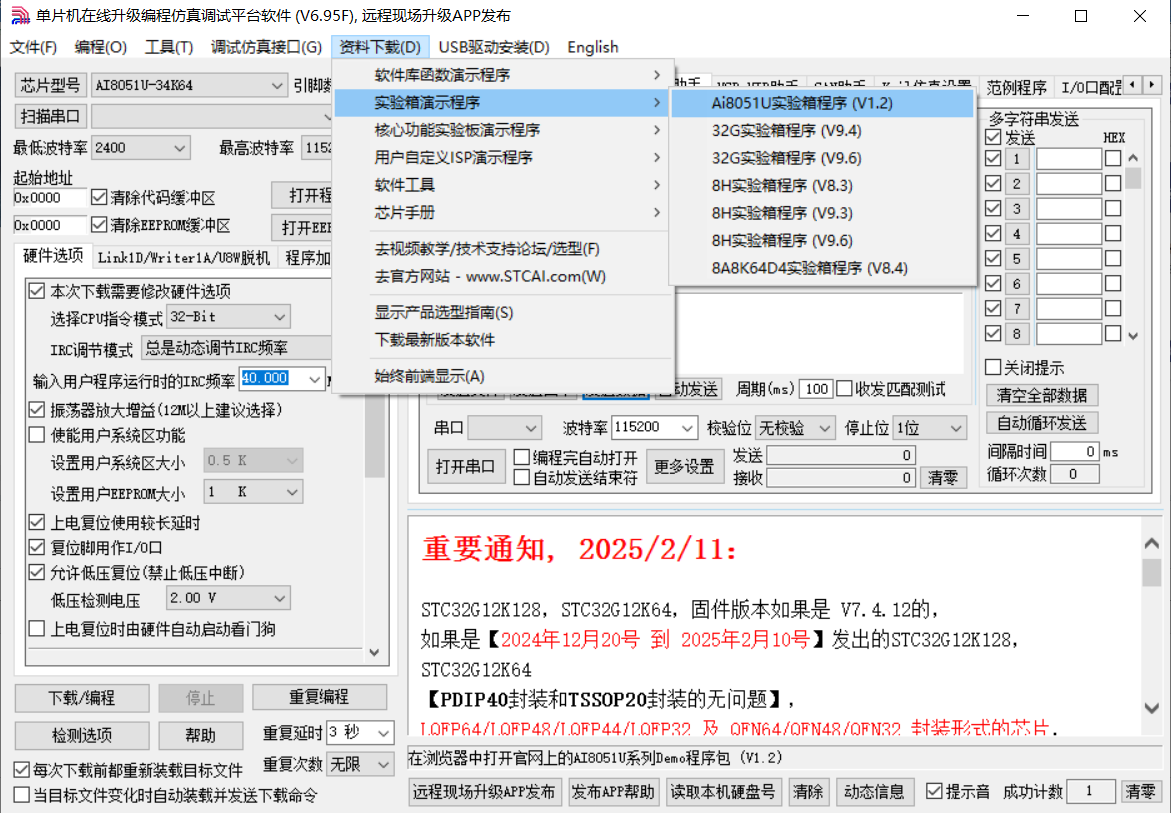1171x813 pixels.
Task: Toggle 复位脚用作I/O口 checkbox
Action: pyautogui.click(x=36, y=547)
